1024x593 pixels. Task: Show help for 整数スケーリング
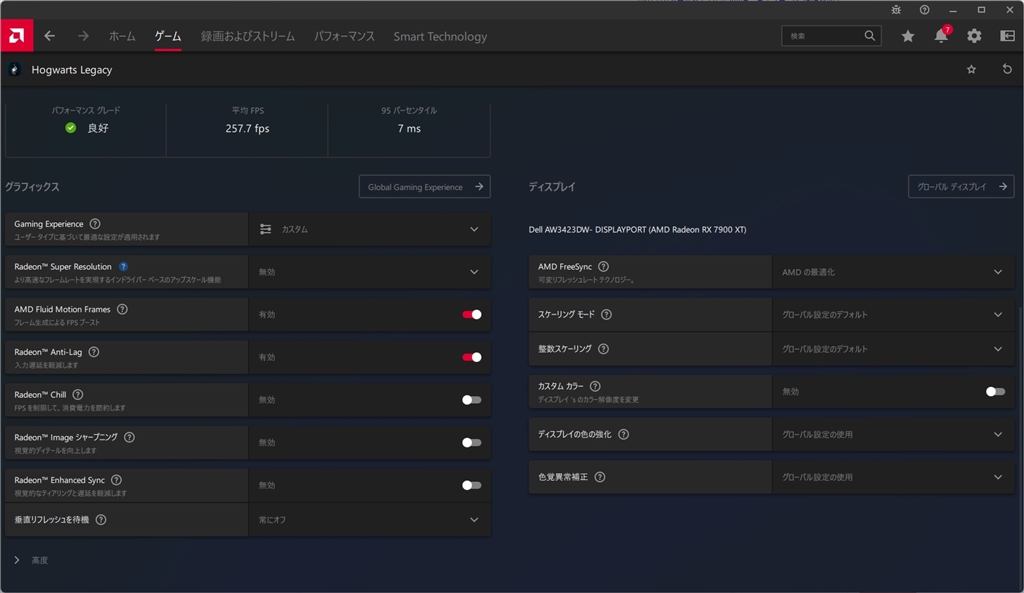click(603, 349)
